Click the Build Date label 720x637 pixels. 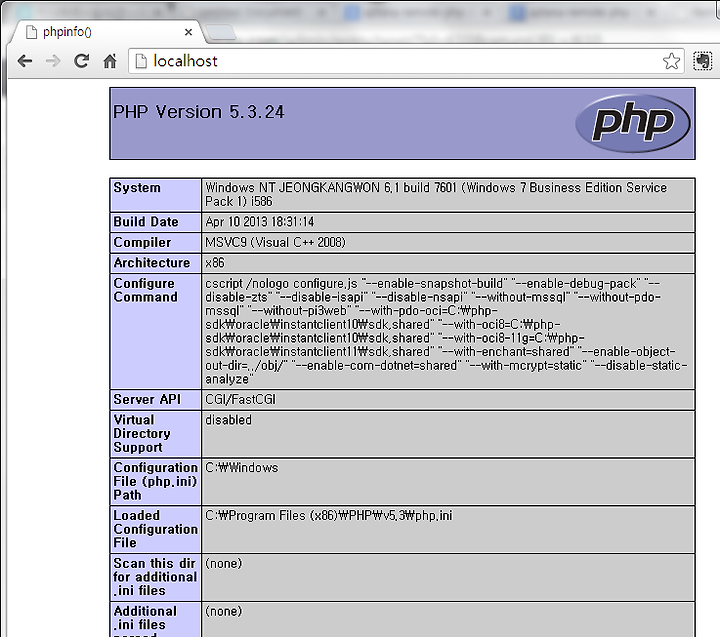[x=146, y=222]
